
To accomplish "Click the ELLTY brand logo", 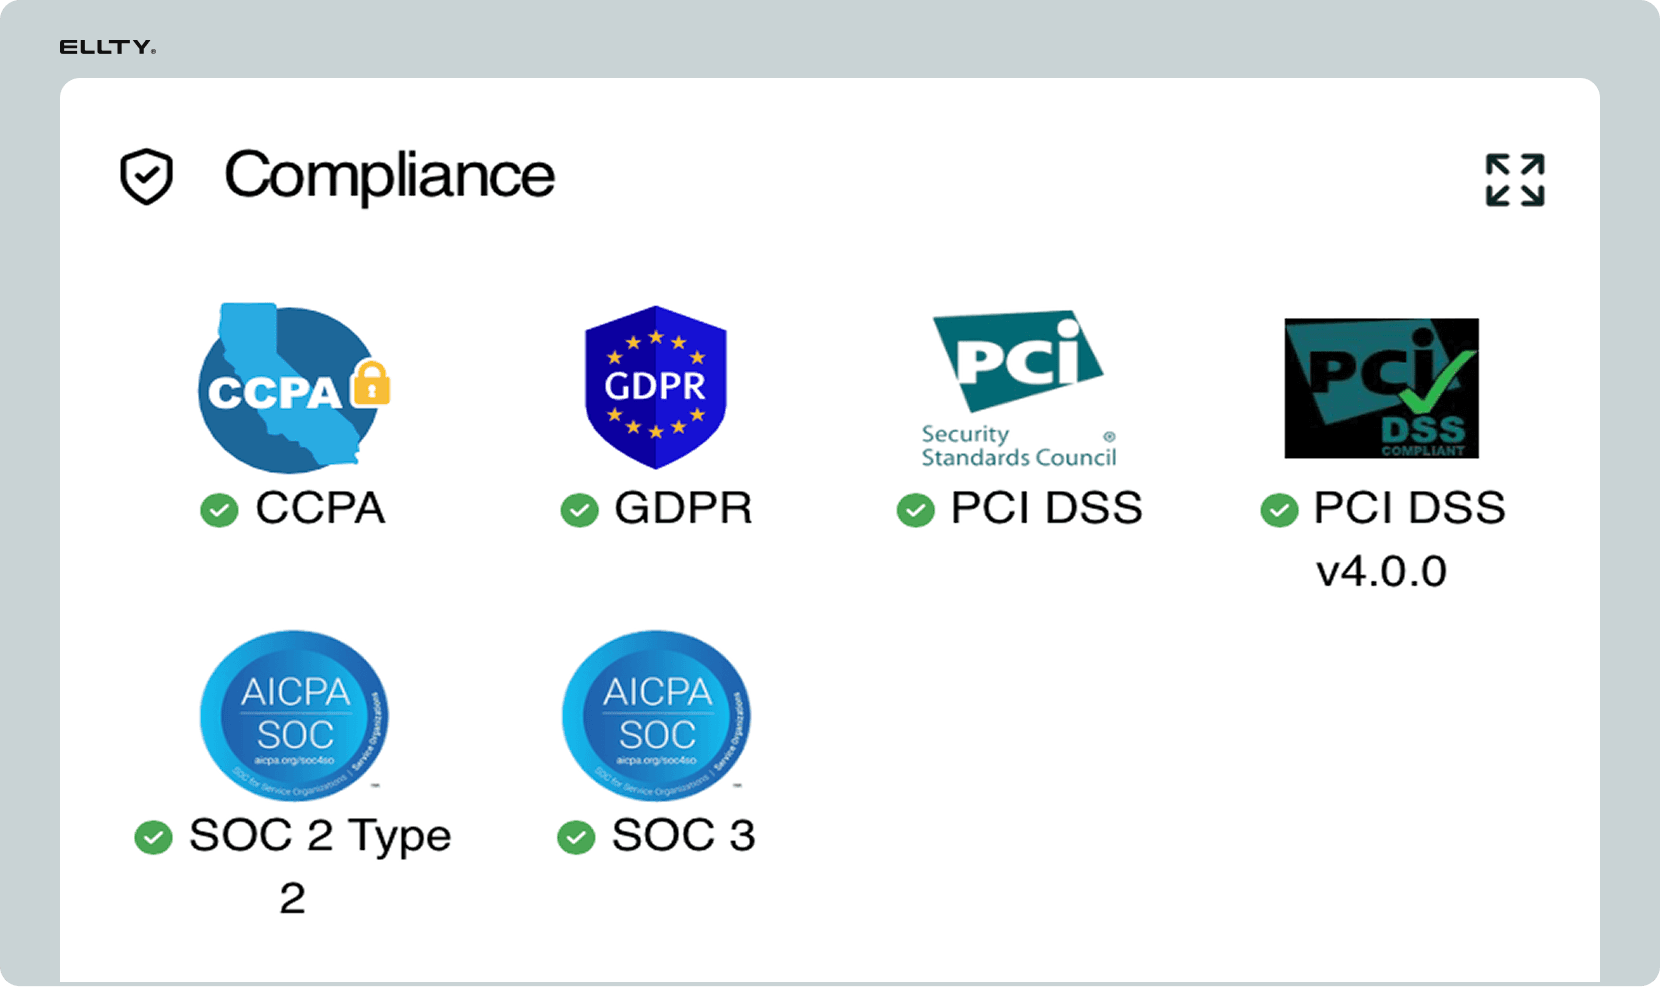I will click(108, 47).
